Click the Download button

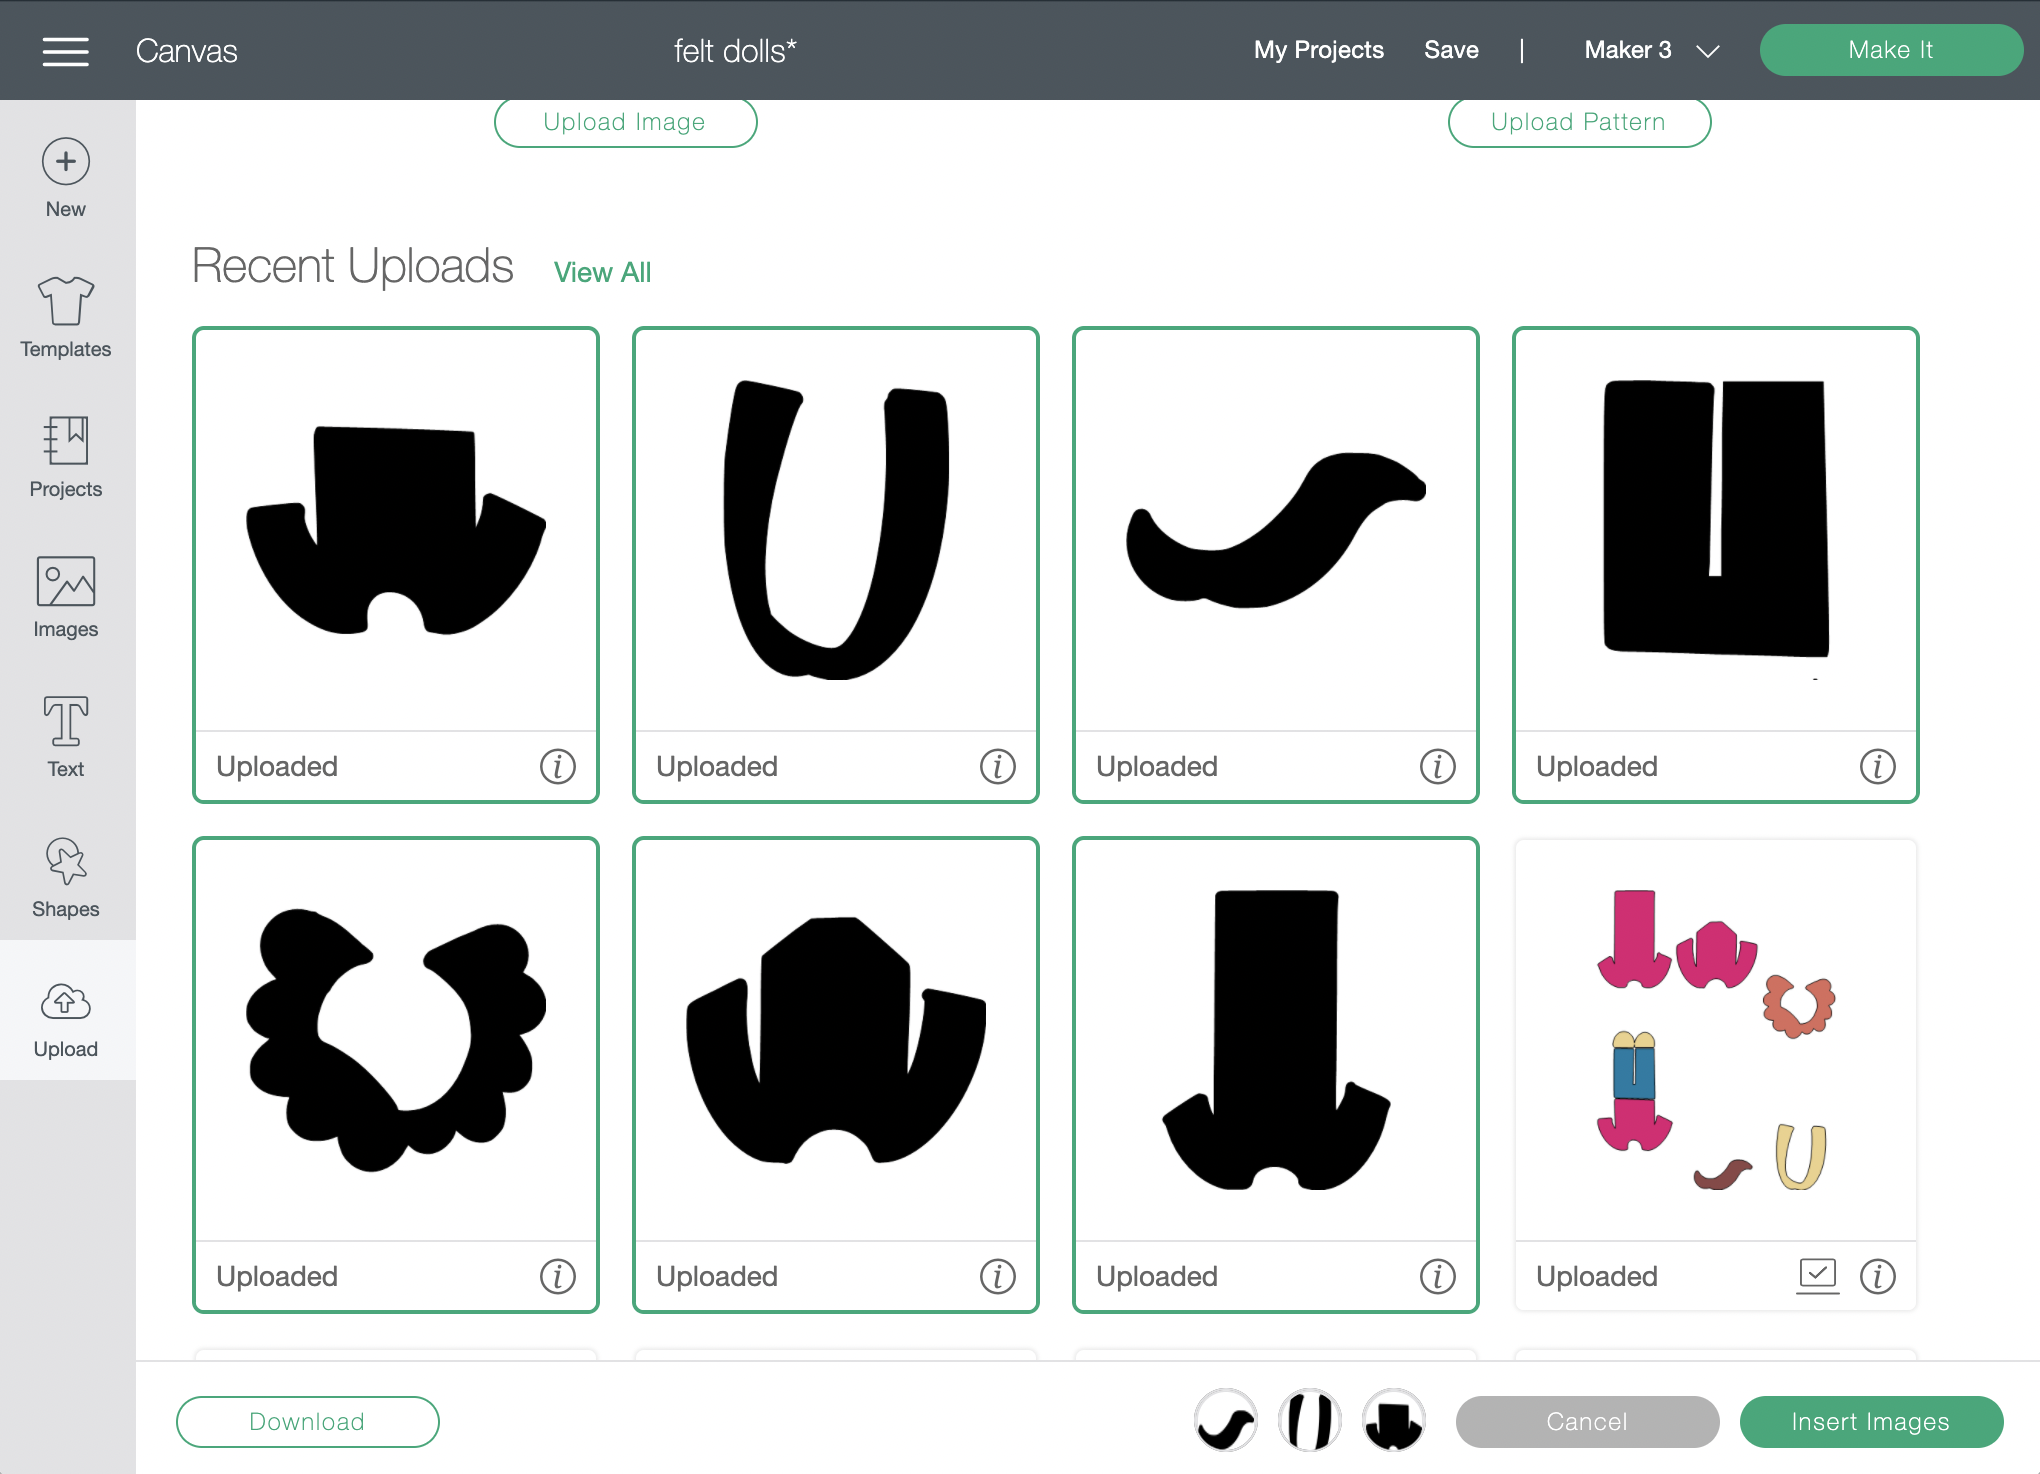point(307,1422)
